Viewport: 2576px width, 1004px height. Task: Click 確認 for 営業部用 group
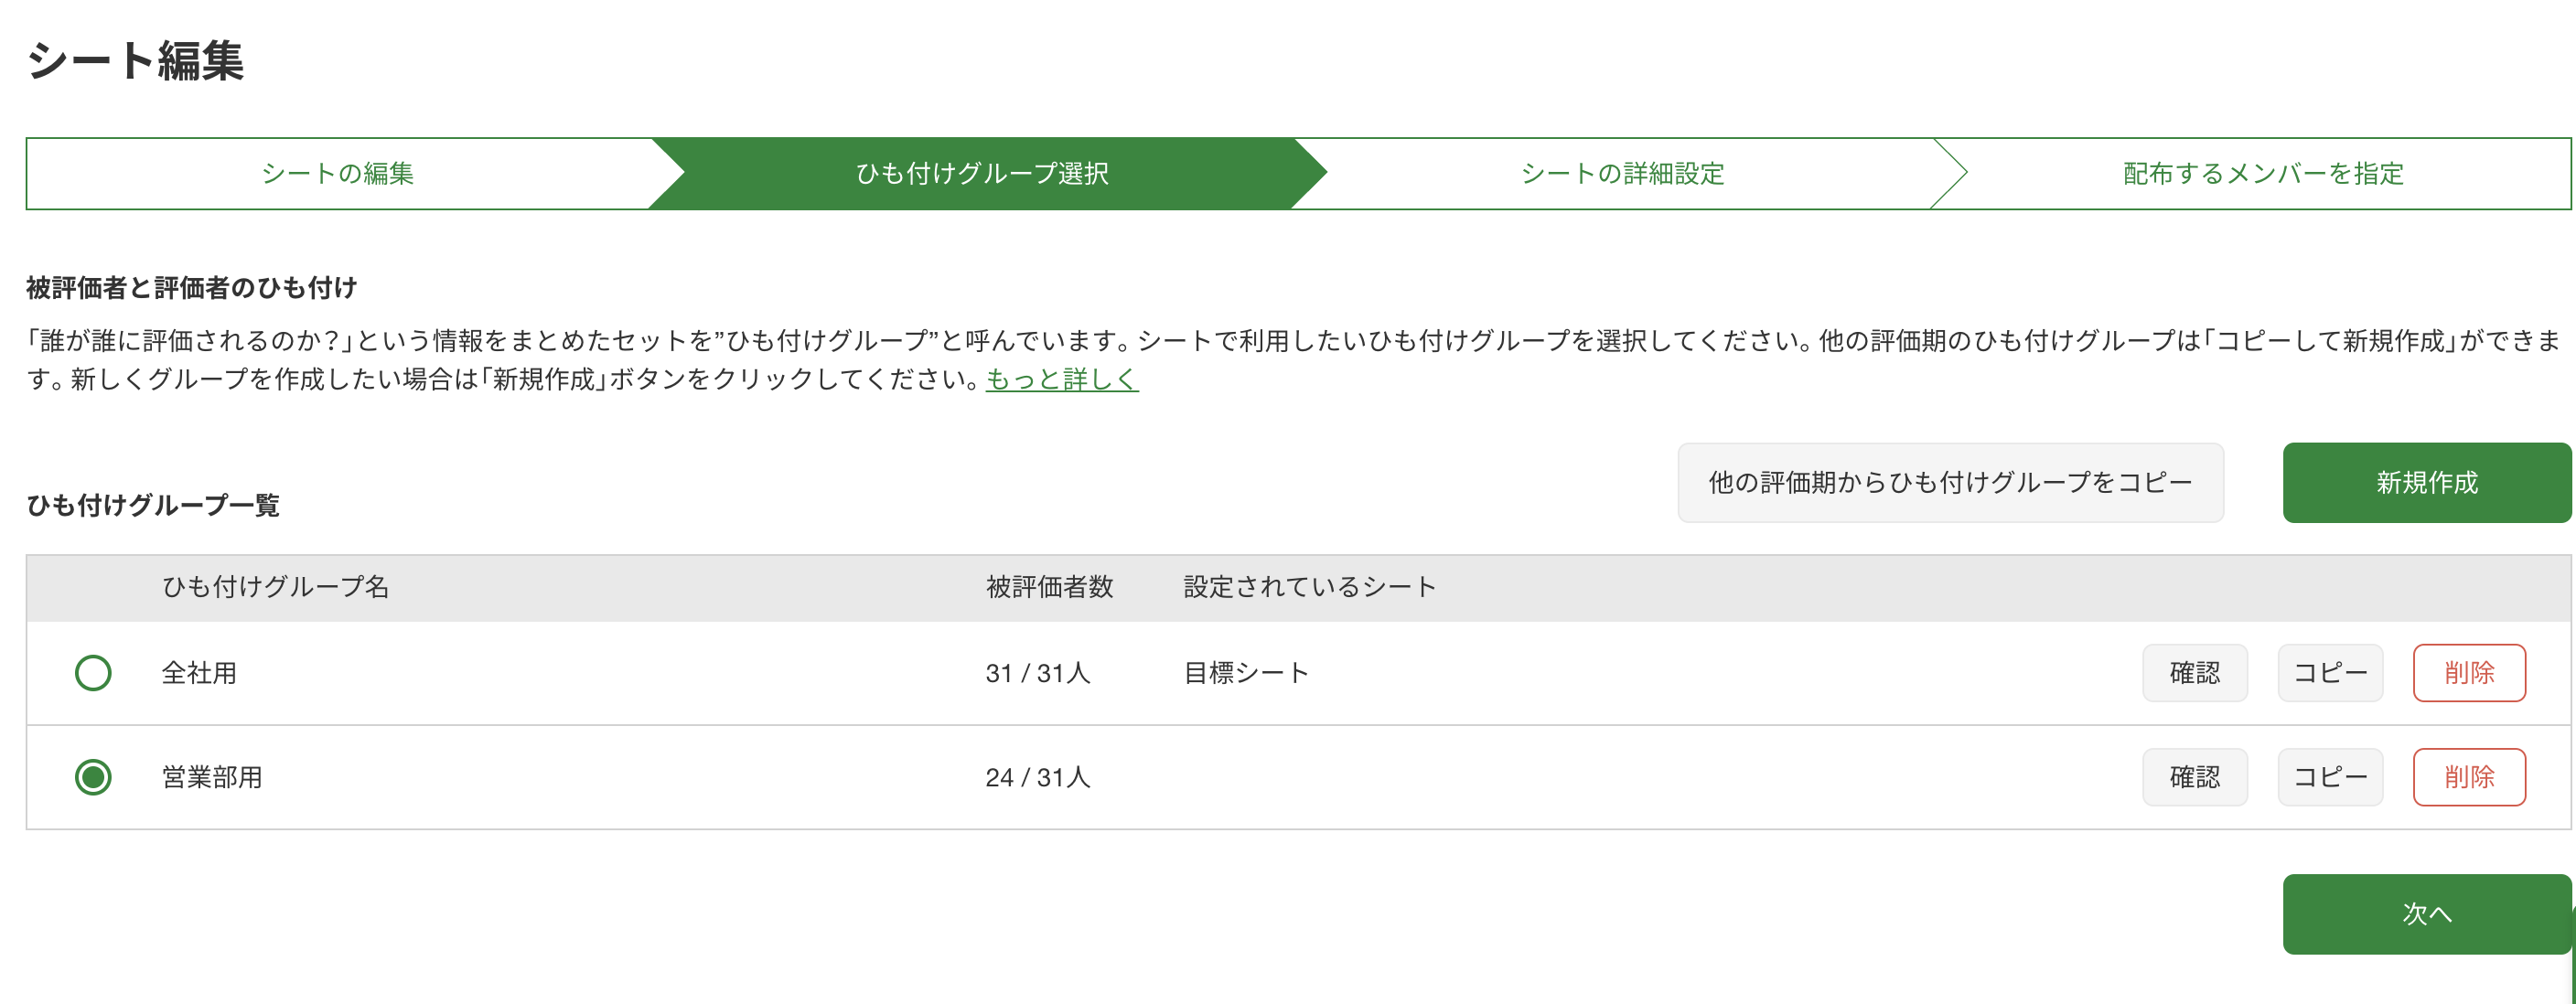(x=2194, y=777)
